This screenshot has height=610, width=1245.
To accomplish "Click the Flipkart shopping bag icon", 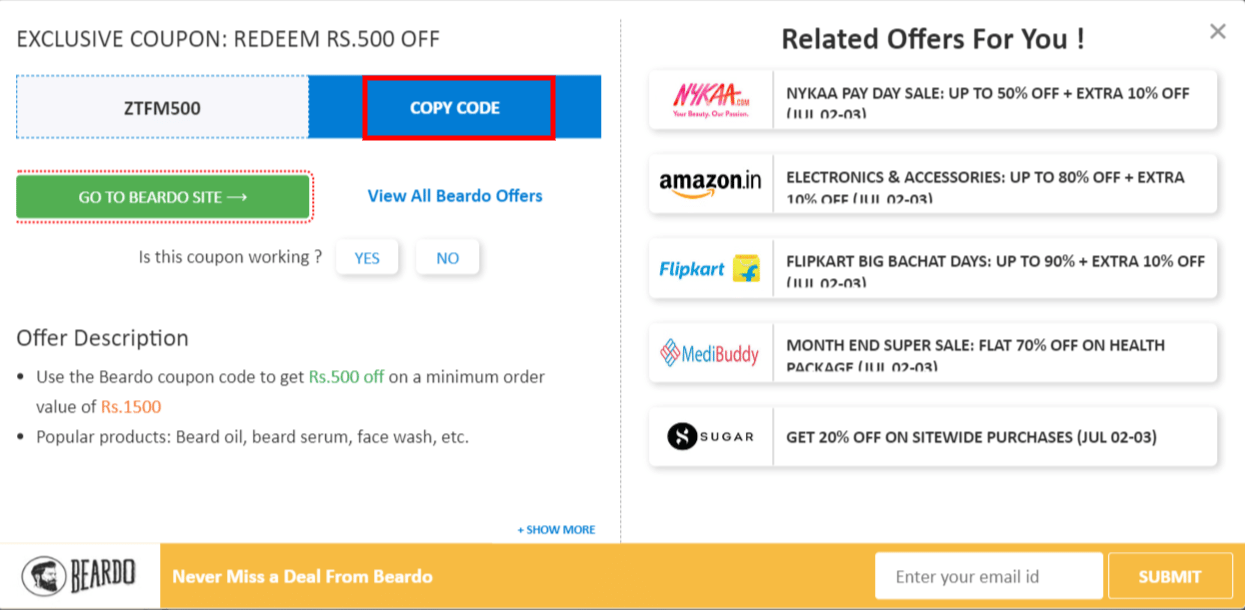I will [x=745, y=270].
